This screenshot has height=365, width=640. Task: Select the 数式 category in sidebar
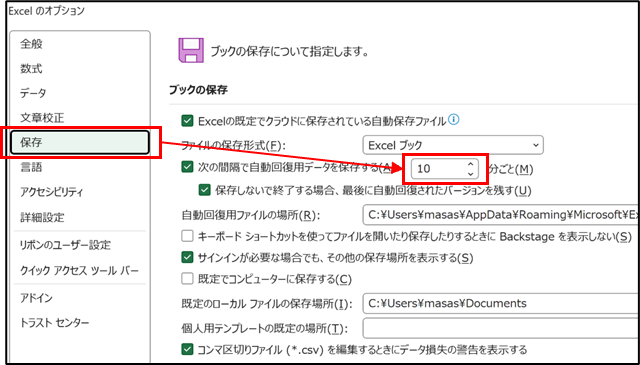coord(31,69)
